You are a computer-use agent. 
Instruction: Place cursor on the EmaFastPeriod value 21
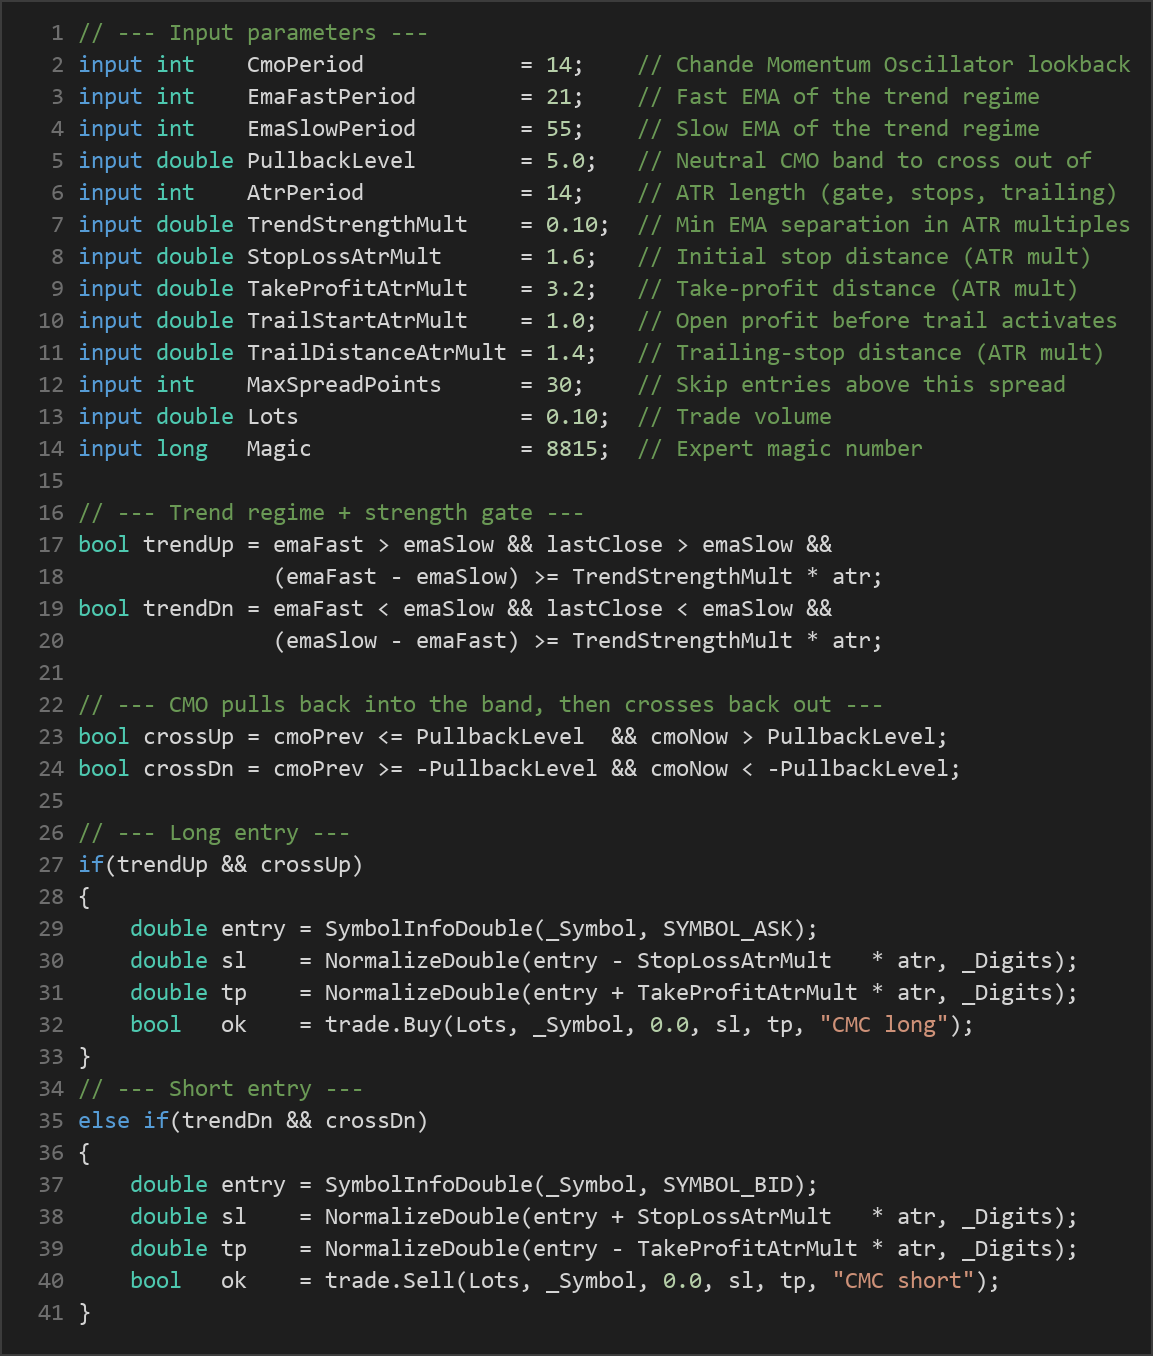558,97
